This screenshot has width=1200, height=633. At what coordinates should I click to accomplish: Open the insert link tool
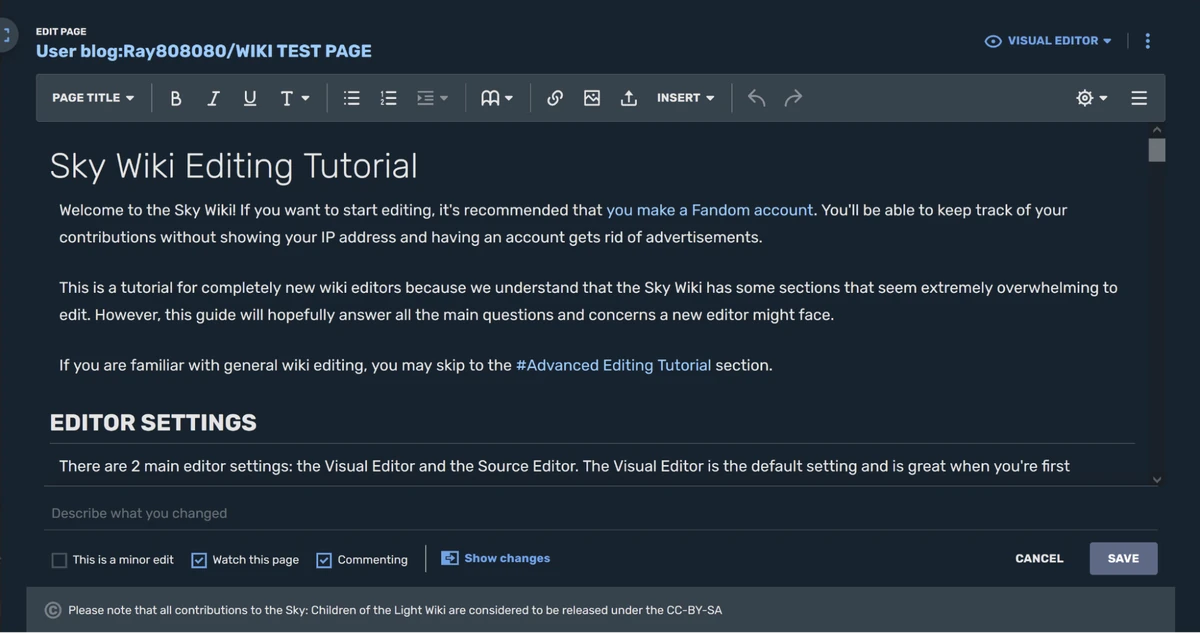[554, 97]
